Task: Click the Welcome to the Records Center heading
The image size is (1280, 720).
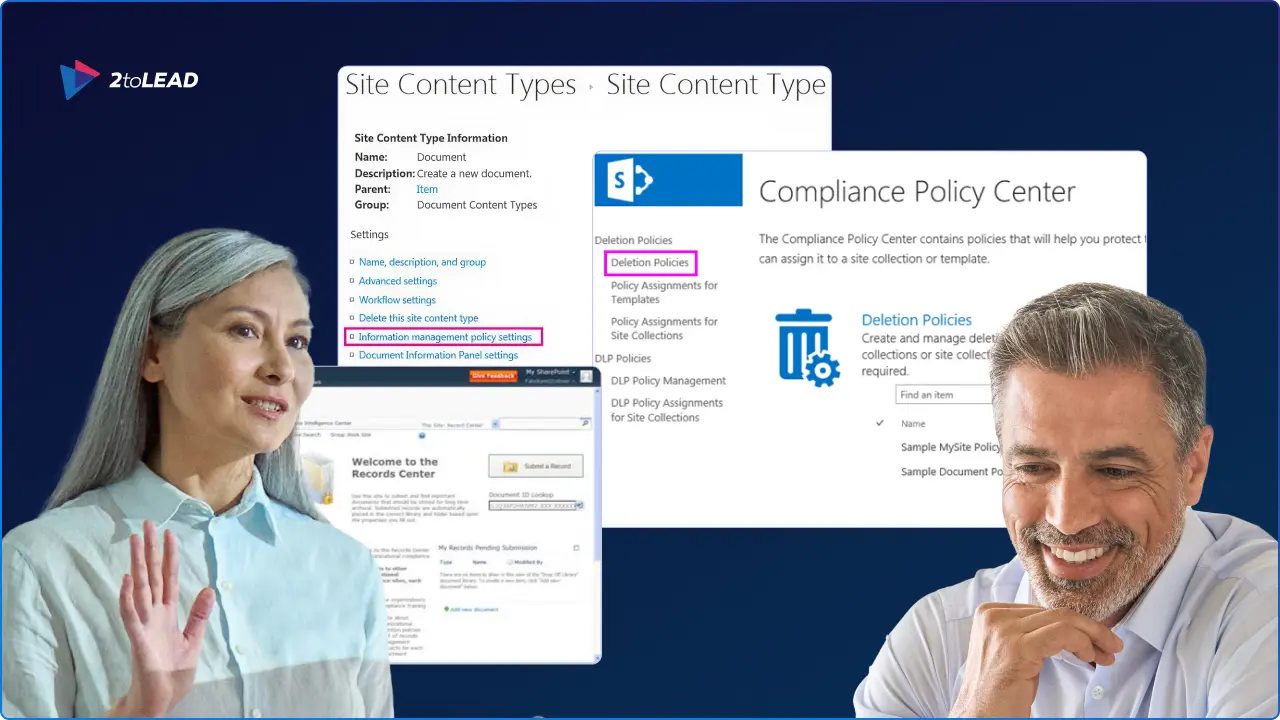Action: 394,468
